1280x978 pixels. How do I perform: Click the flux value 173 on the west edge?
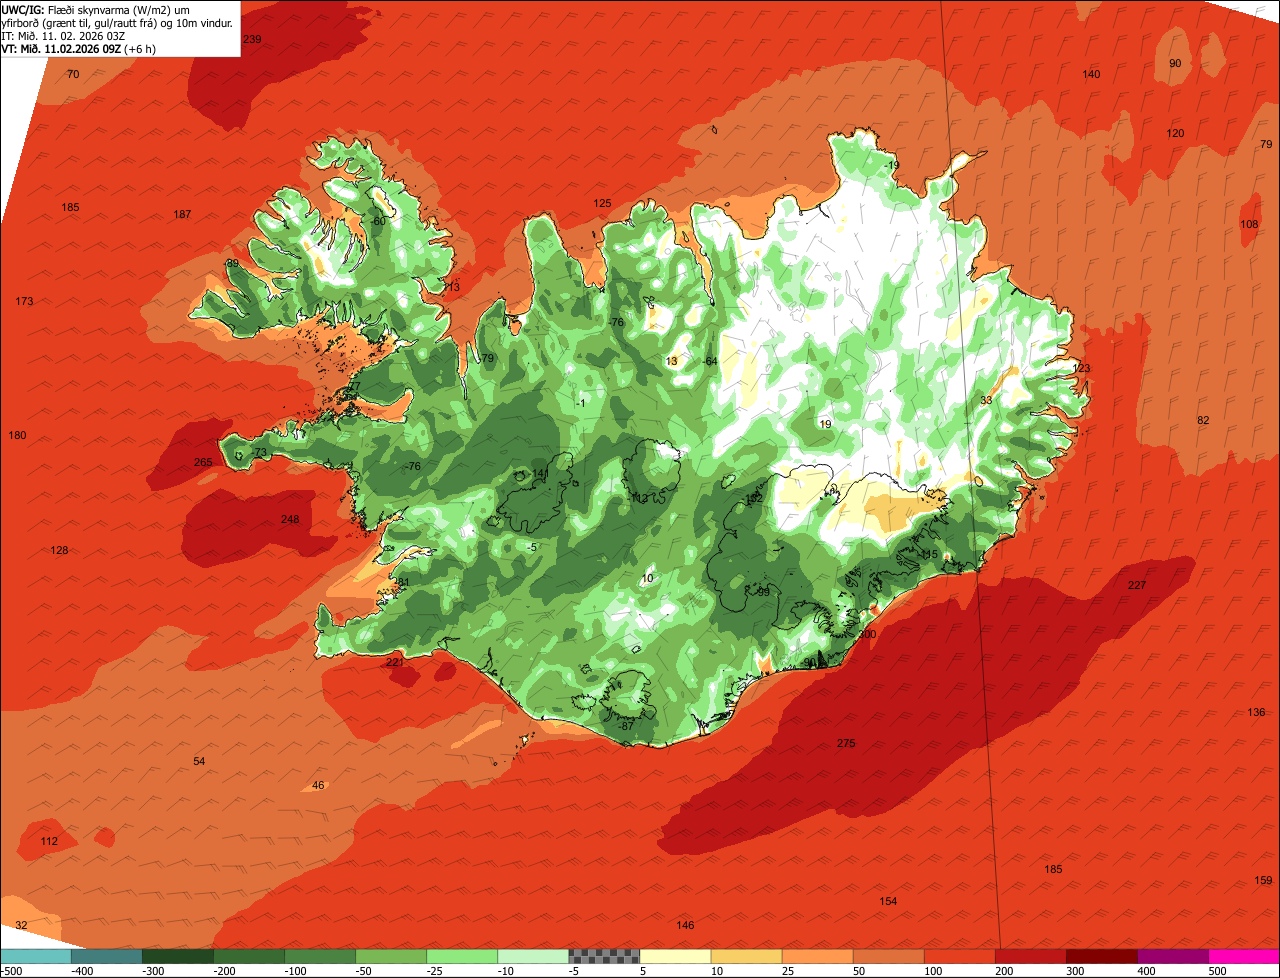coord(25,301)
